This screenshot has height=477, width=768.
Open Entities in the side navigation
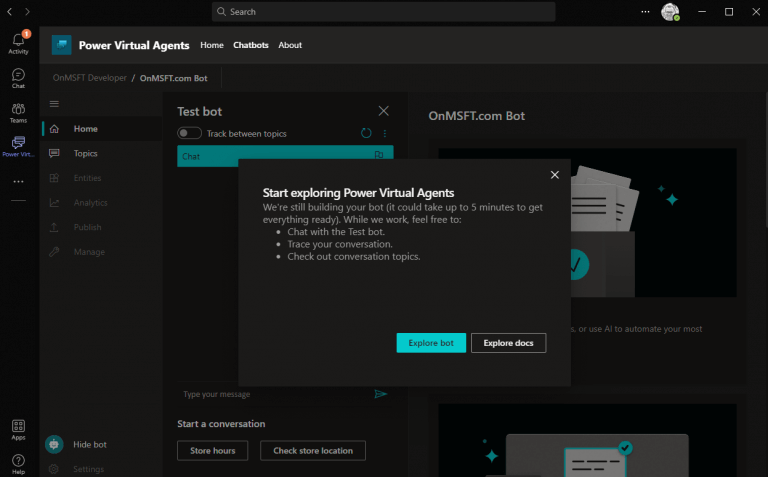pos(102,178)
